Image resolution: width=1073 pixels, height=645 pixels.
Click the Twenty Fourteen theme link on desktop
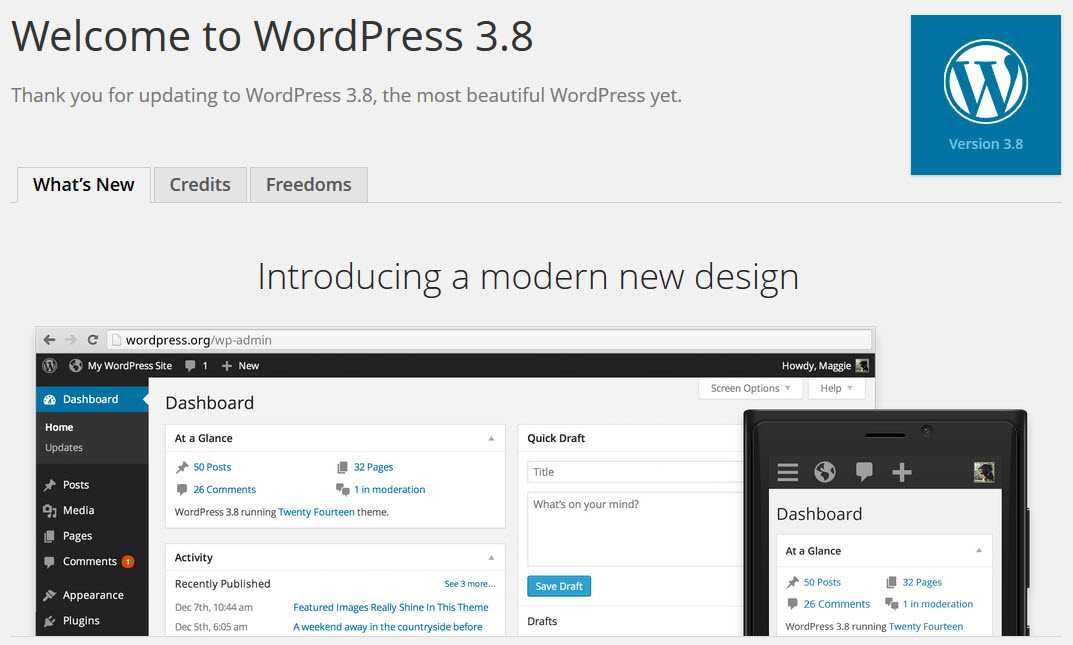(316, 512)
